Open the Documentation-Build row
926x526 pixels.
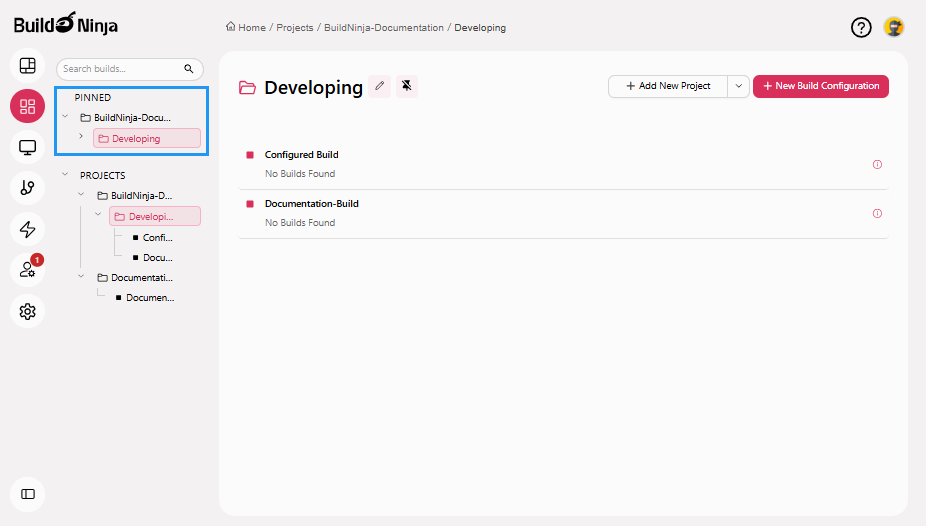[x=563, y=214]
